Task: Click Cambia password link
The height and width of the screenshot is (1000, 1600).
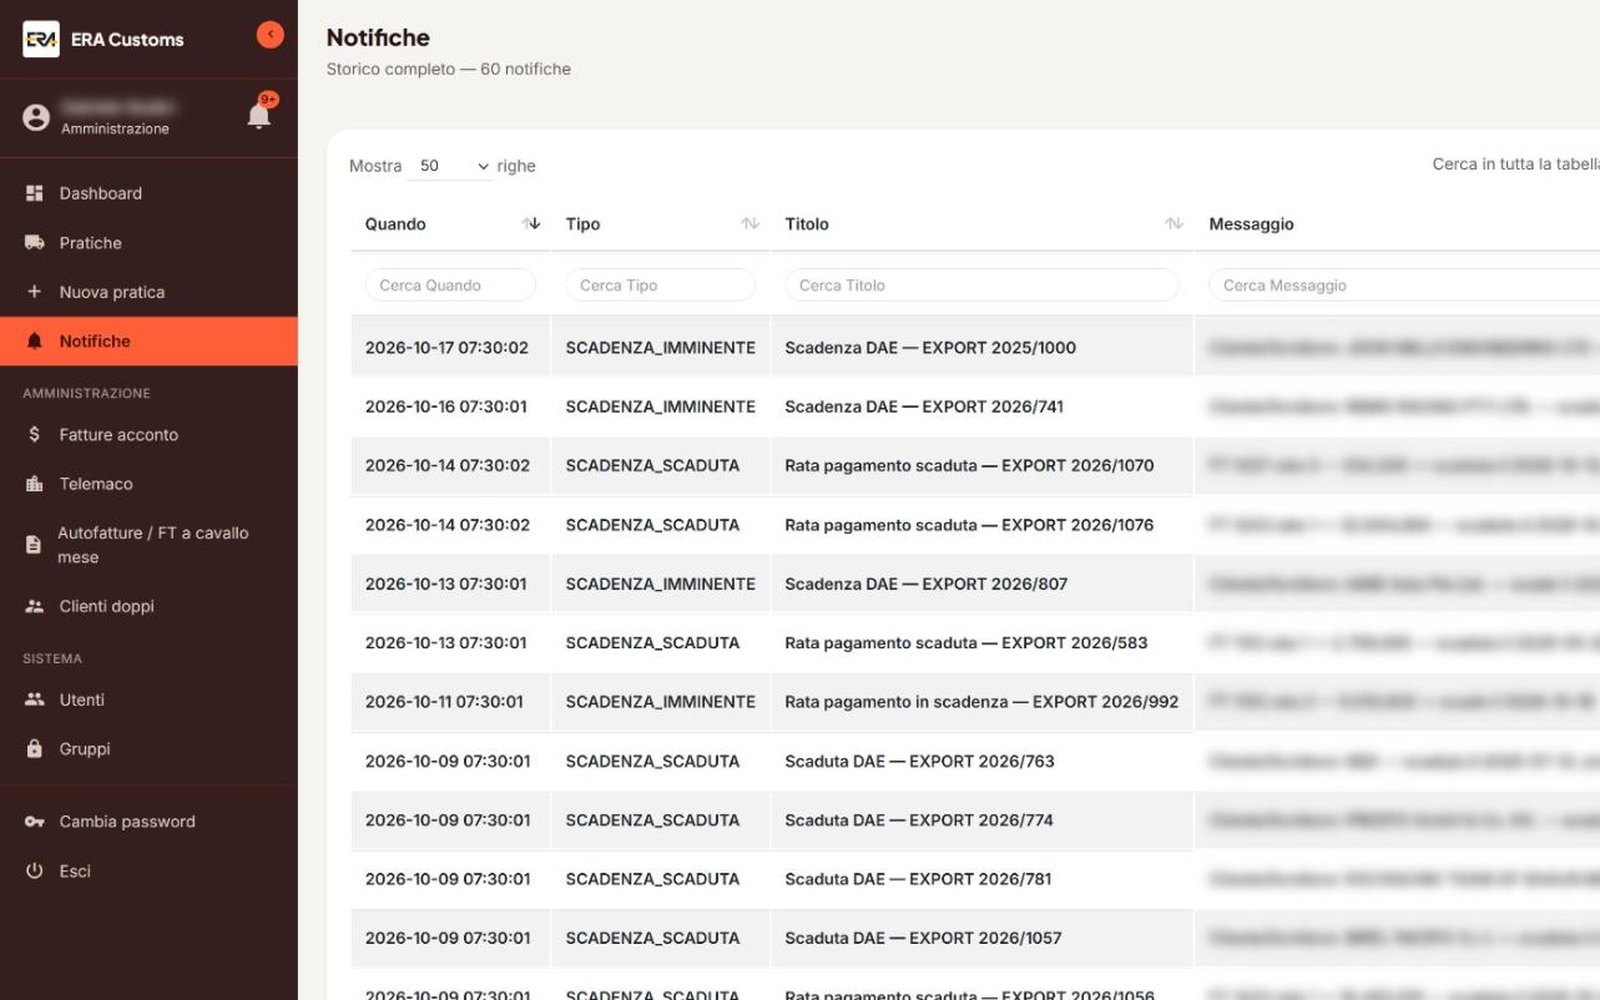Action: (x=149, y=821)
